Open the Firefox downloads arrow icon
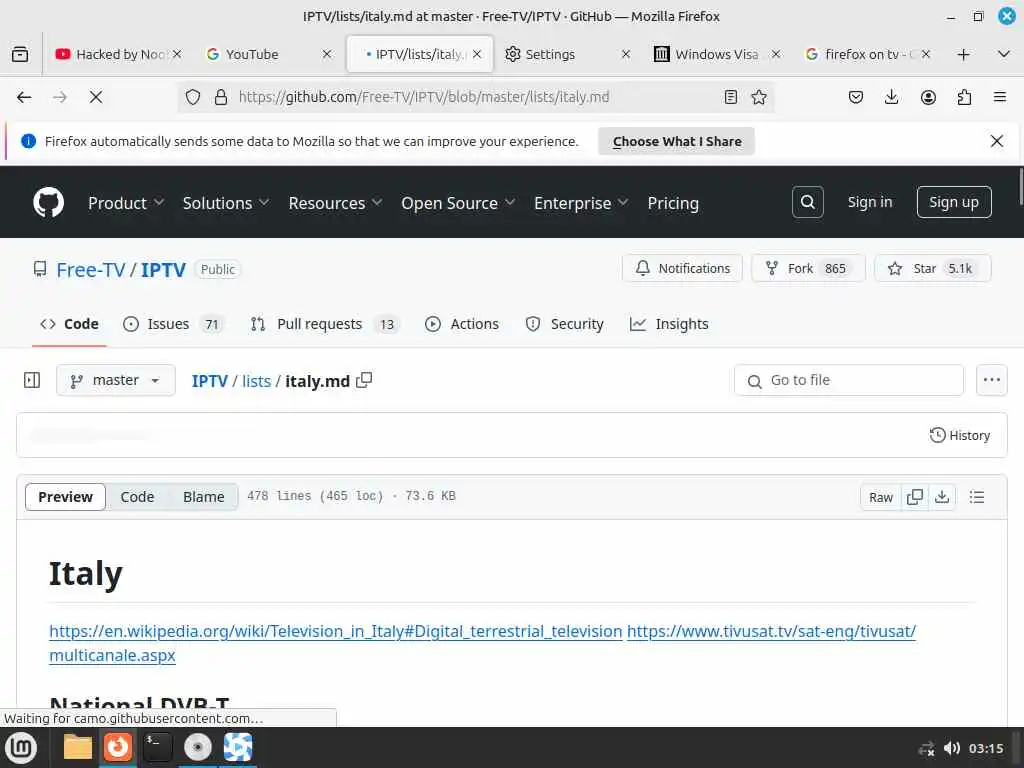 click(891, 97)
